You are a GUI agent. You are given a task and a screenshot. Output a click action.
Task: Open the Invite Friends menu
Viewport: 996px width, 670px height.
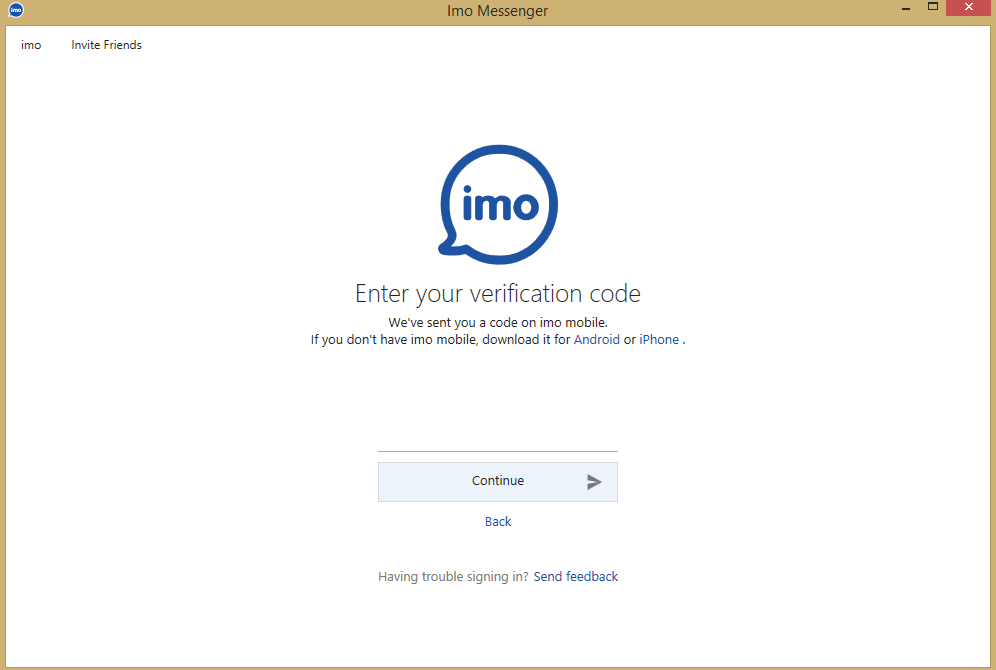pyautogui.click(x=106, y=45)
